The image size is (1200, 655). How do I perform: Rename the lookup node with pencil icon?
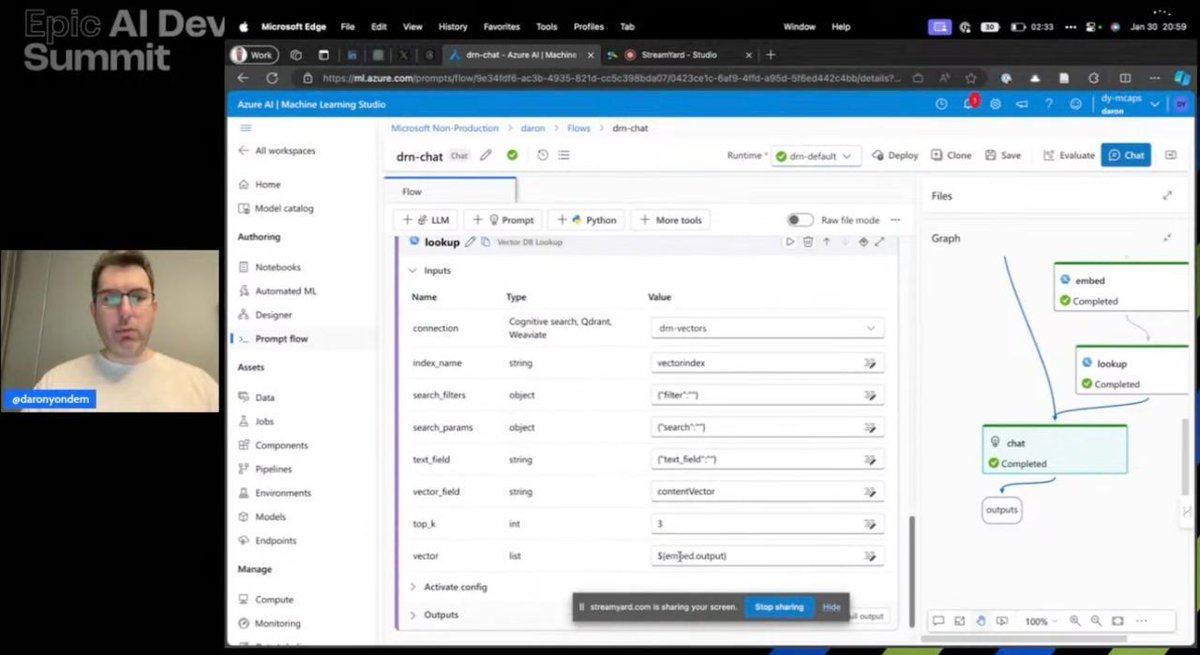tap(470, 242)
